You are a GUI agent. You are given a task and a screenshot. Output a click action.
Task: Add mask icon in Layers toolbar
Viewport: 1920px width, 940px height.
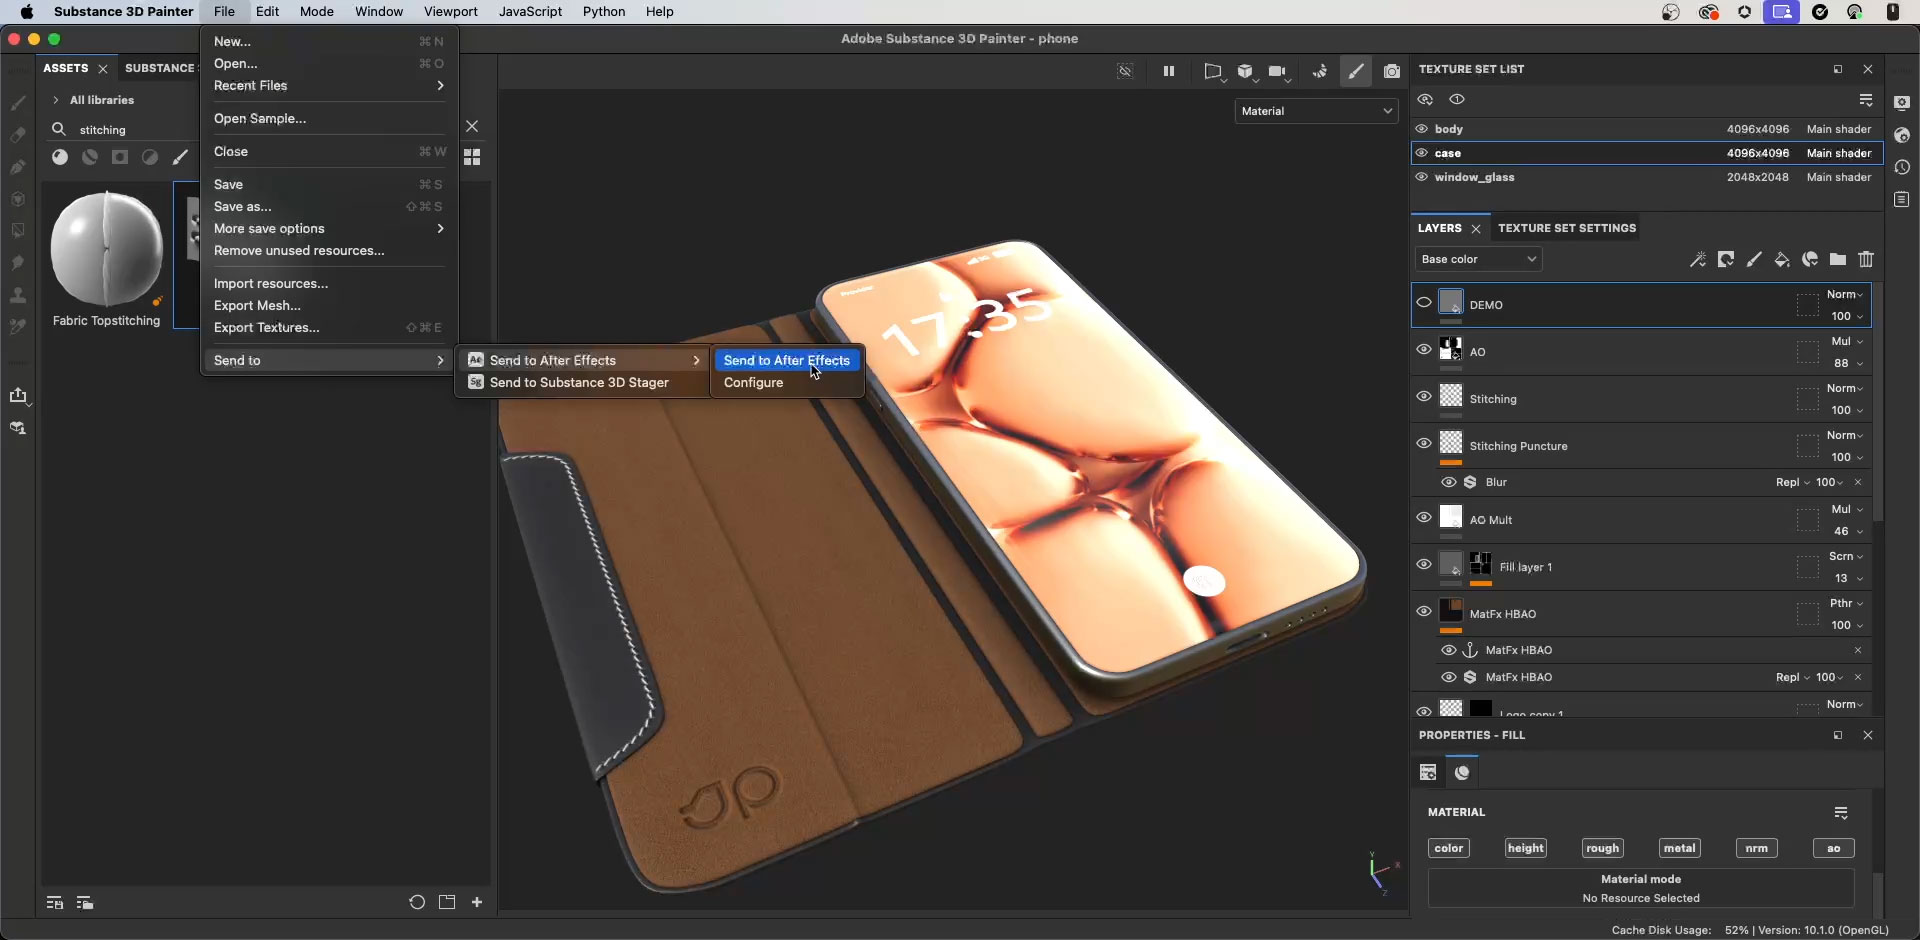pos(1726,260)
